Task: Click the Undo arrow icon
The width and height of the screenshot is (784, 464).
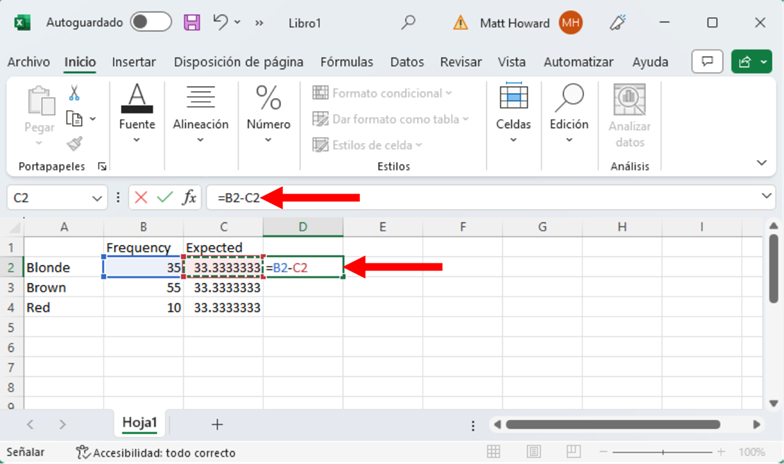Action: [222, 21]
